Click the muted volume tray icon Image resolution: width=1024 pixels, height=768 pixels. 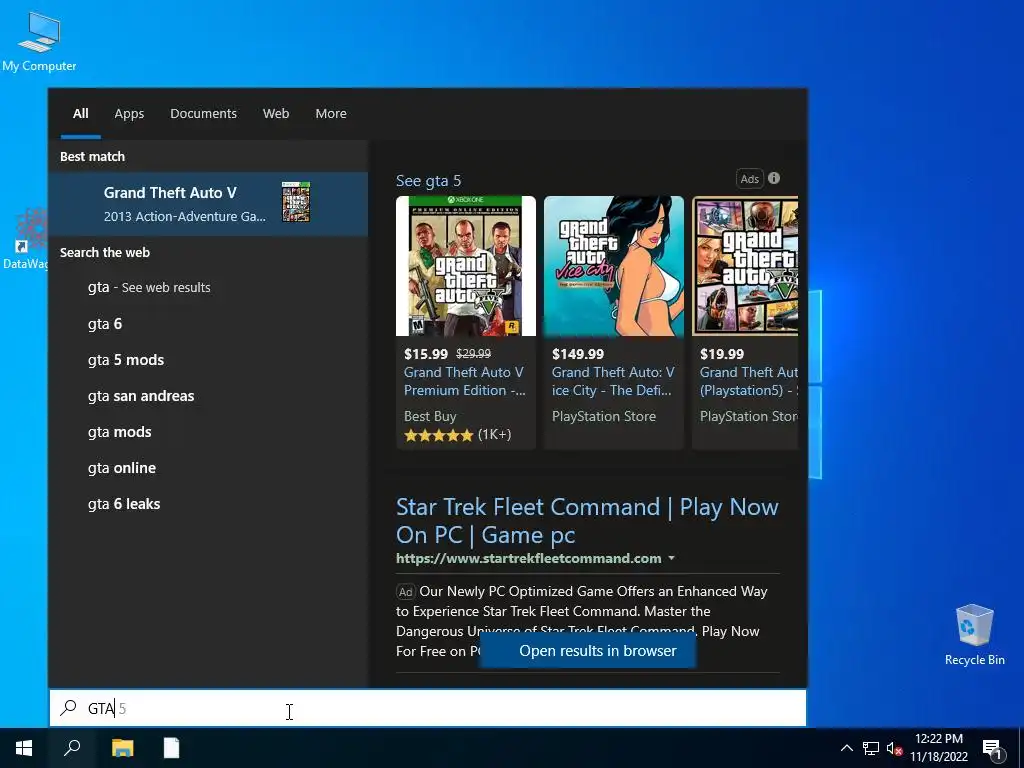point(894,748)
